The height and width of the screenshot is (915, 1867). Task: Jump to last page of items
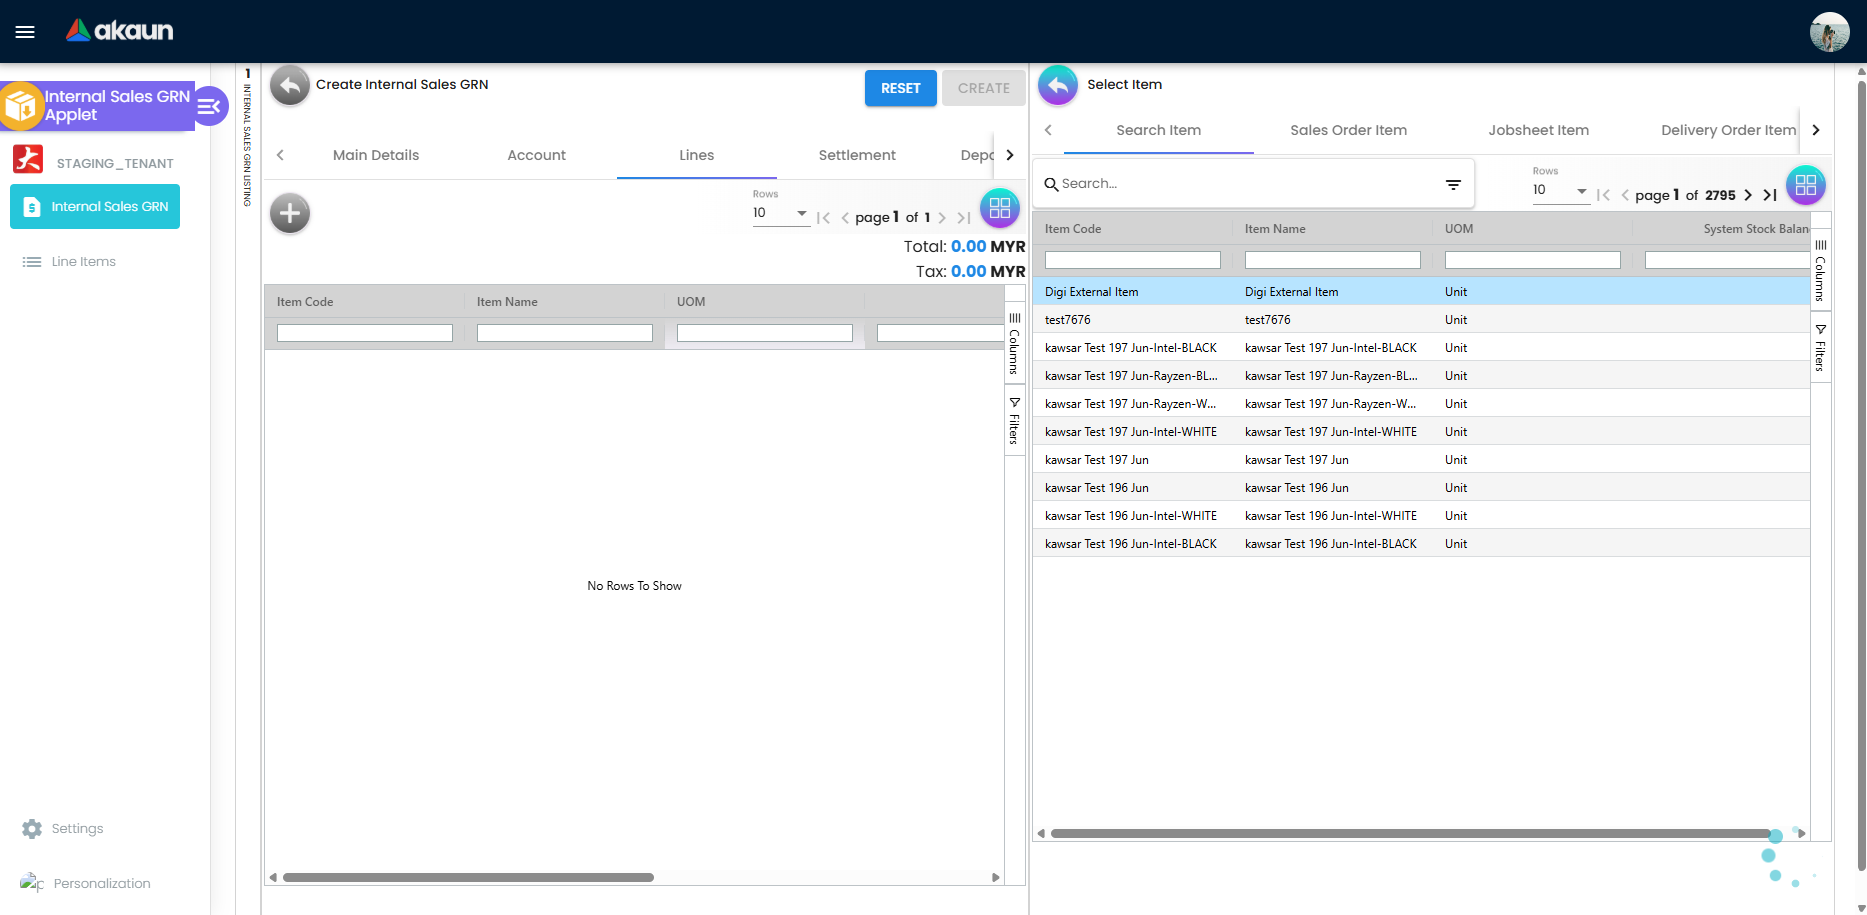click(1770, 195)
